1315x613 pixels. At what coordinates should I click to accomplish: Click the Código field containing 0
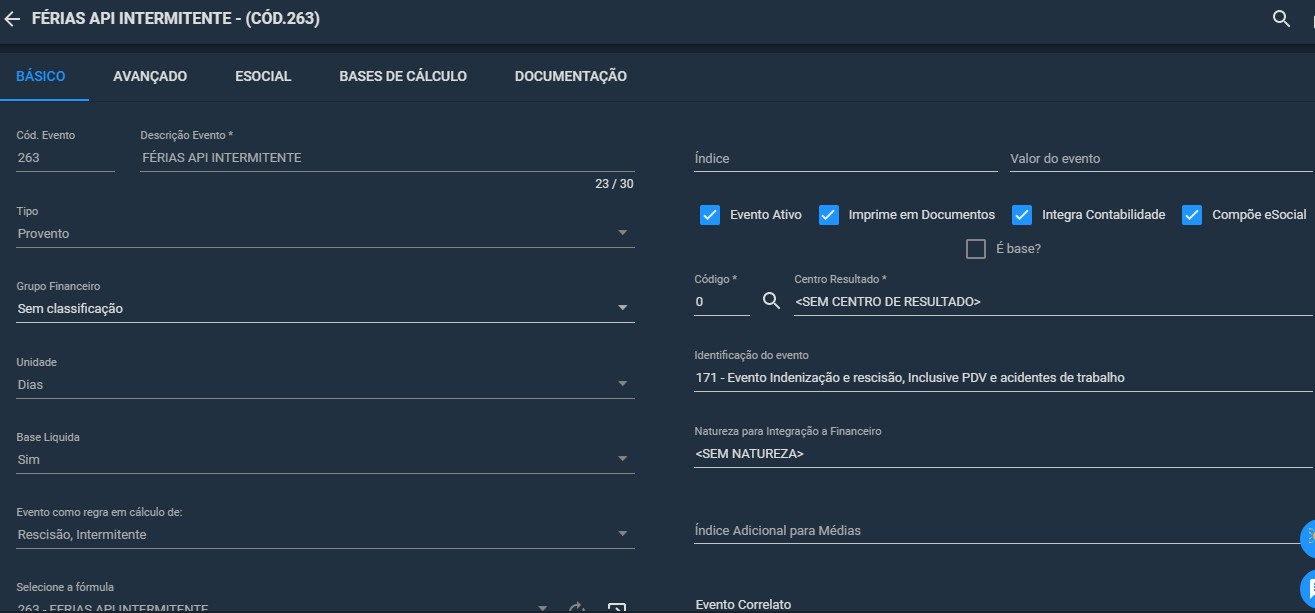click(722, 302)
